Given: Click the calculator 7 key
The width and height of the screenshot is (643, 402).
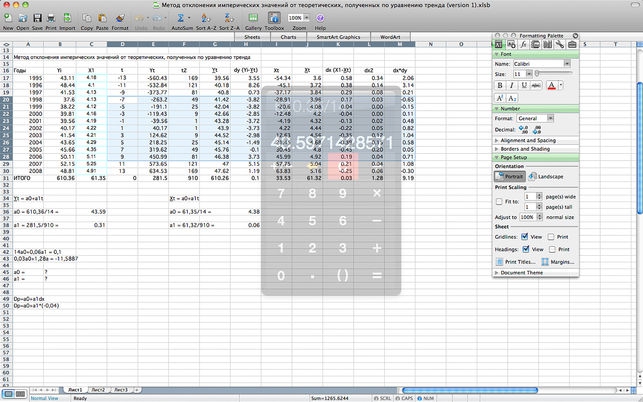Looking at the screenshot, I should point(281,193).
